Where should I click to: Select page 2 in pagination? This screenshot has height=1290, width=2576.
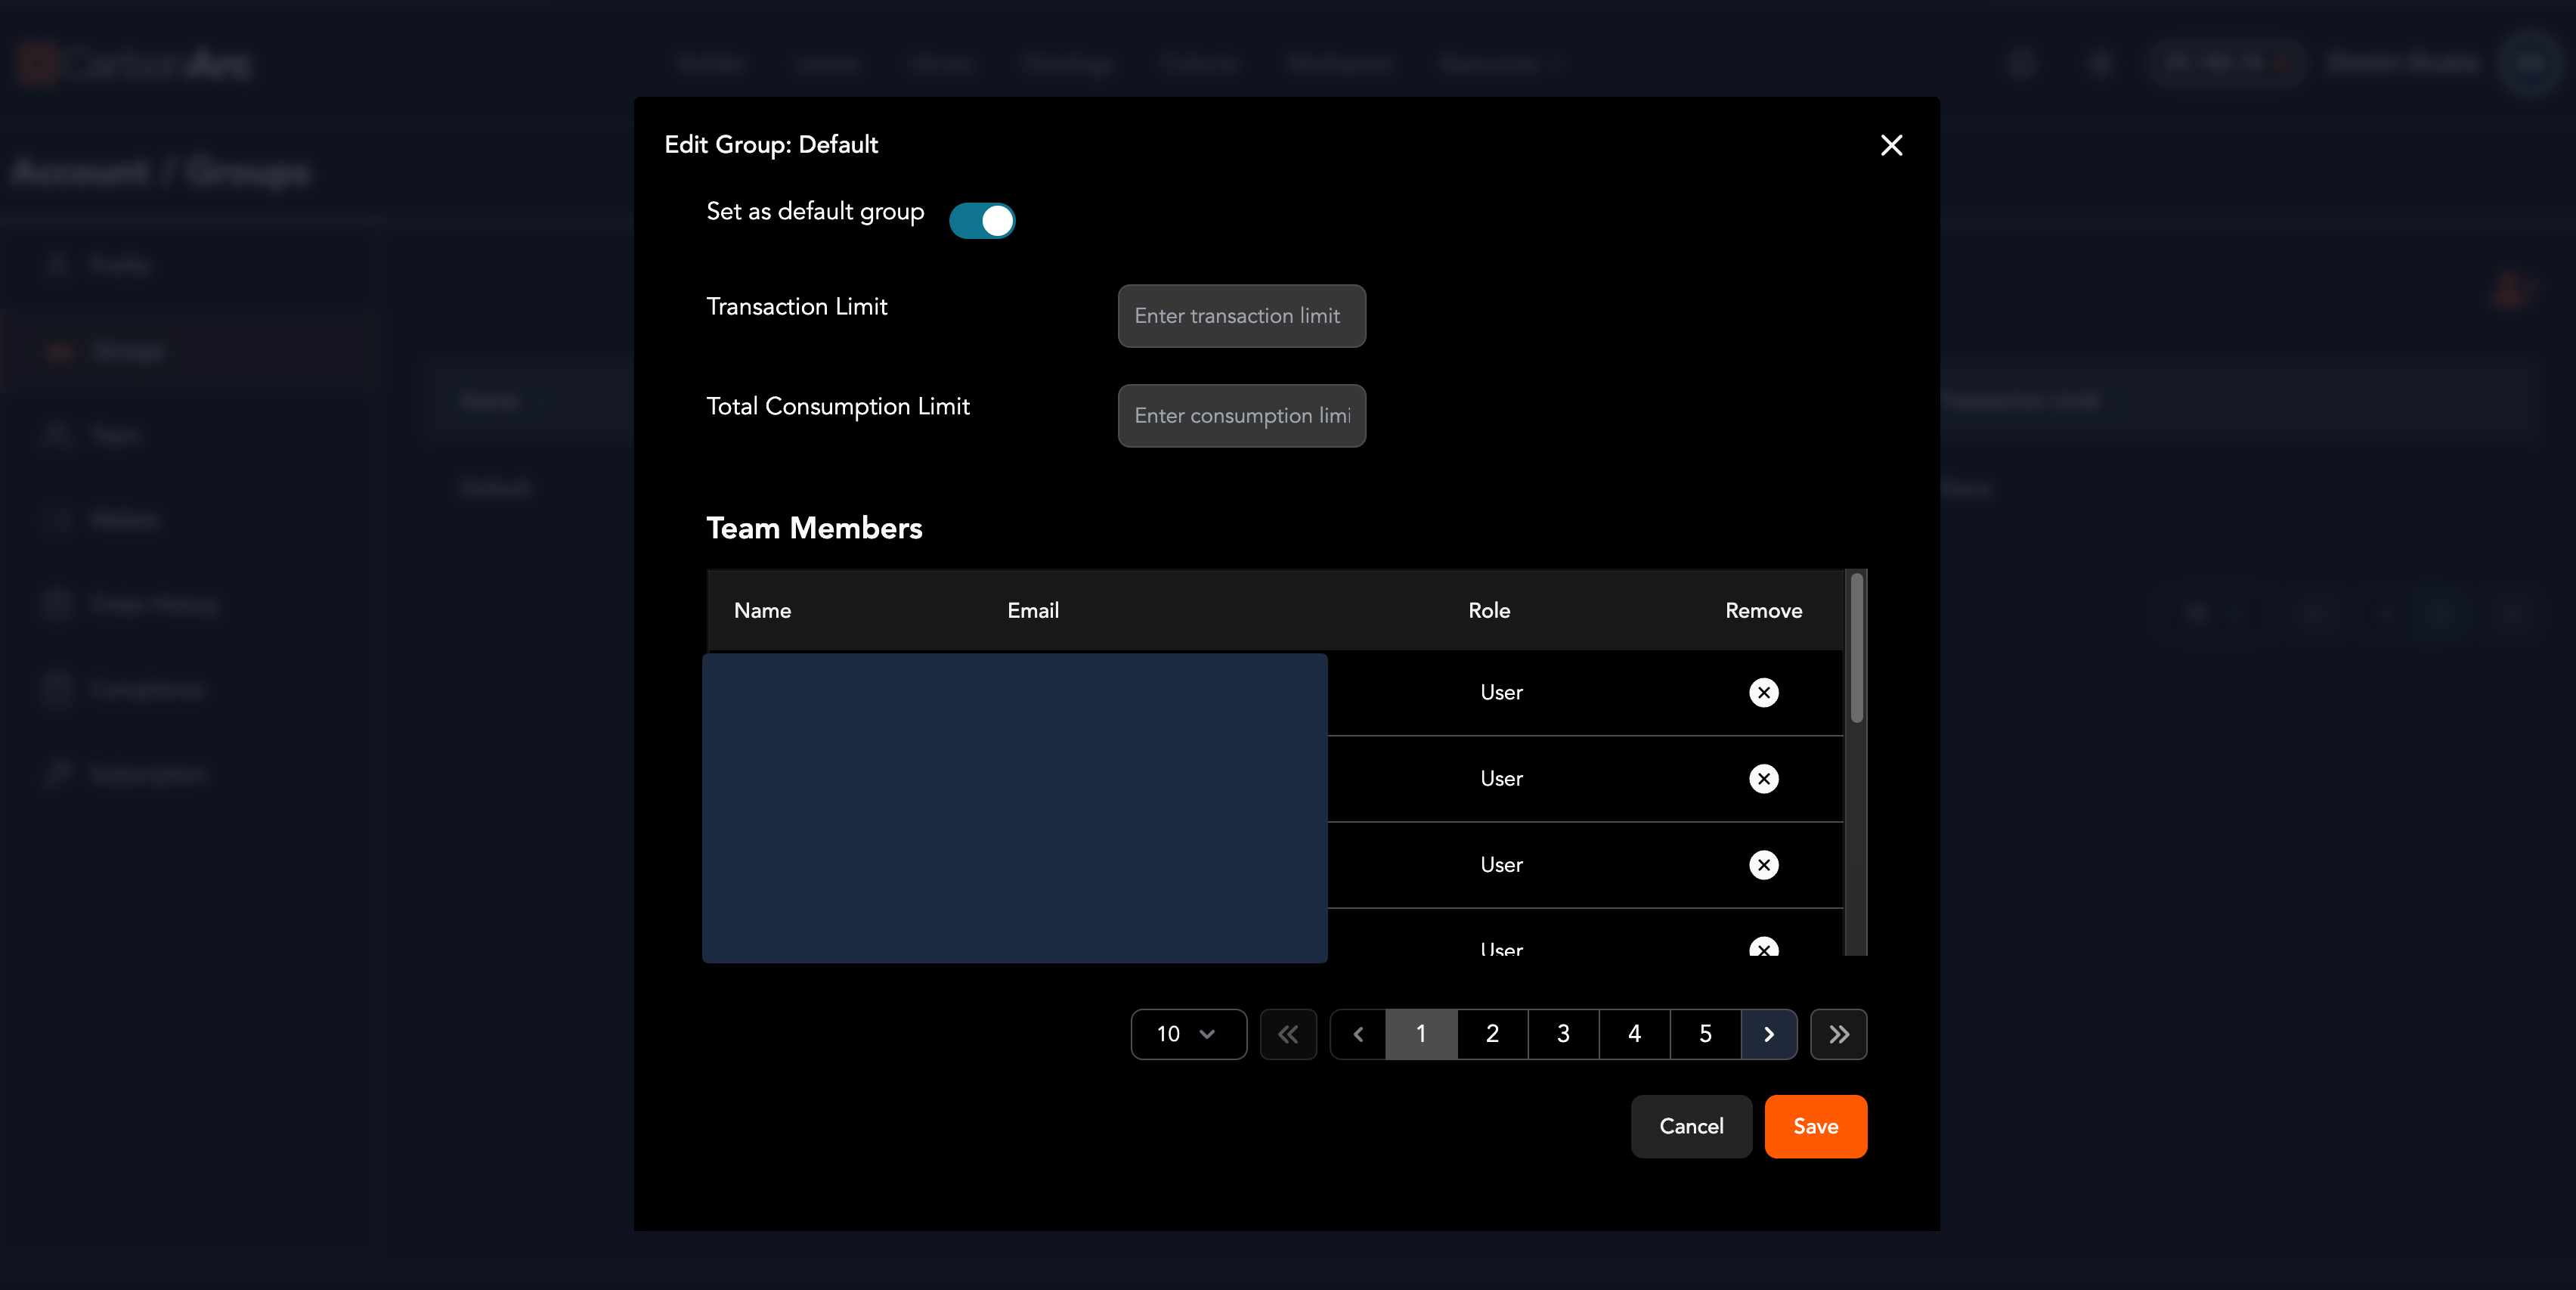coord(1492,1034)
